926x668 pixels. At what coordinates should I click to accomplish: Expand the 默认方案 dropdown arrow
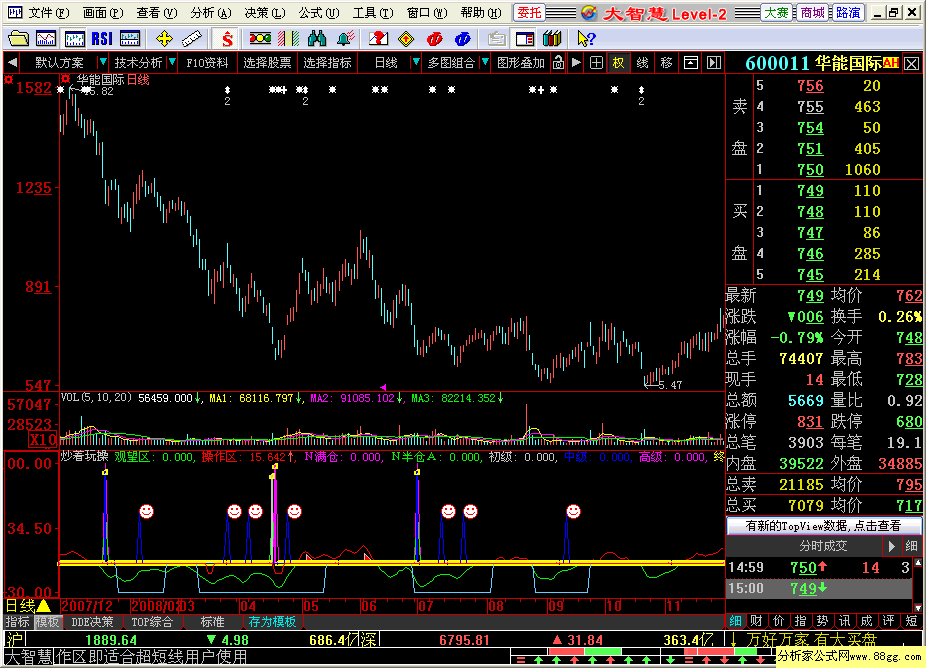coord(103,62)
